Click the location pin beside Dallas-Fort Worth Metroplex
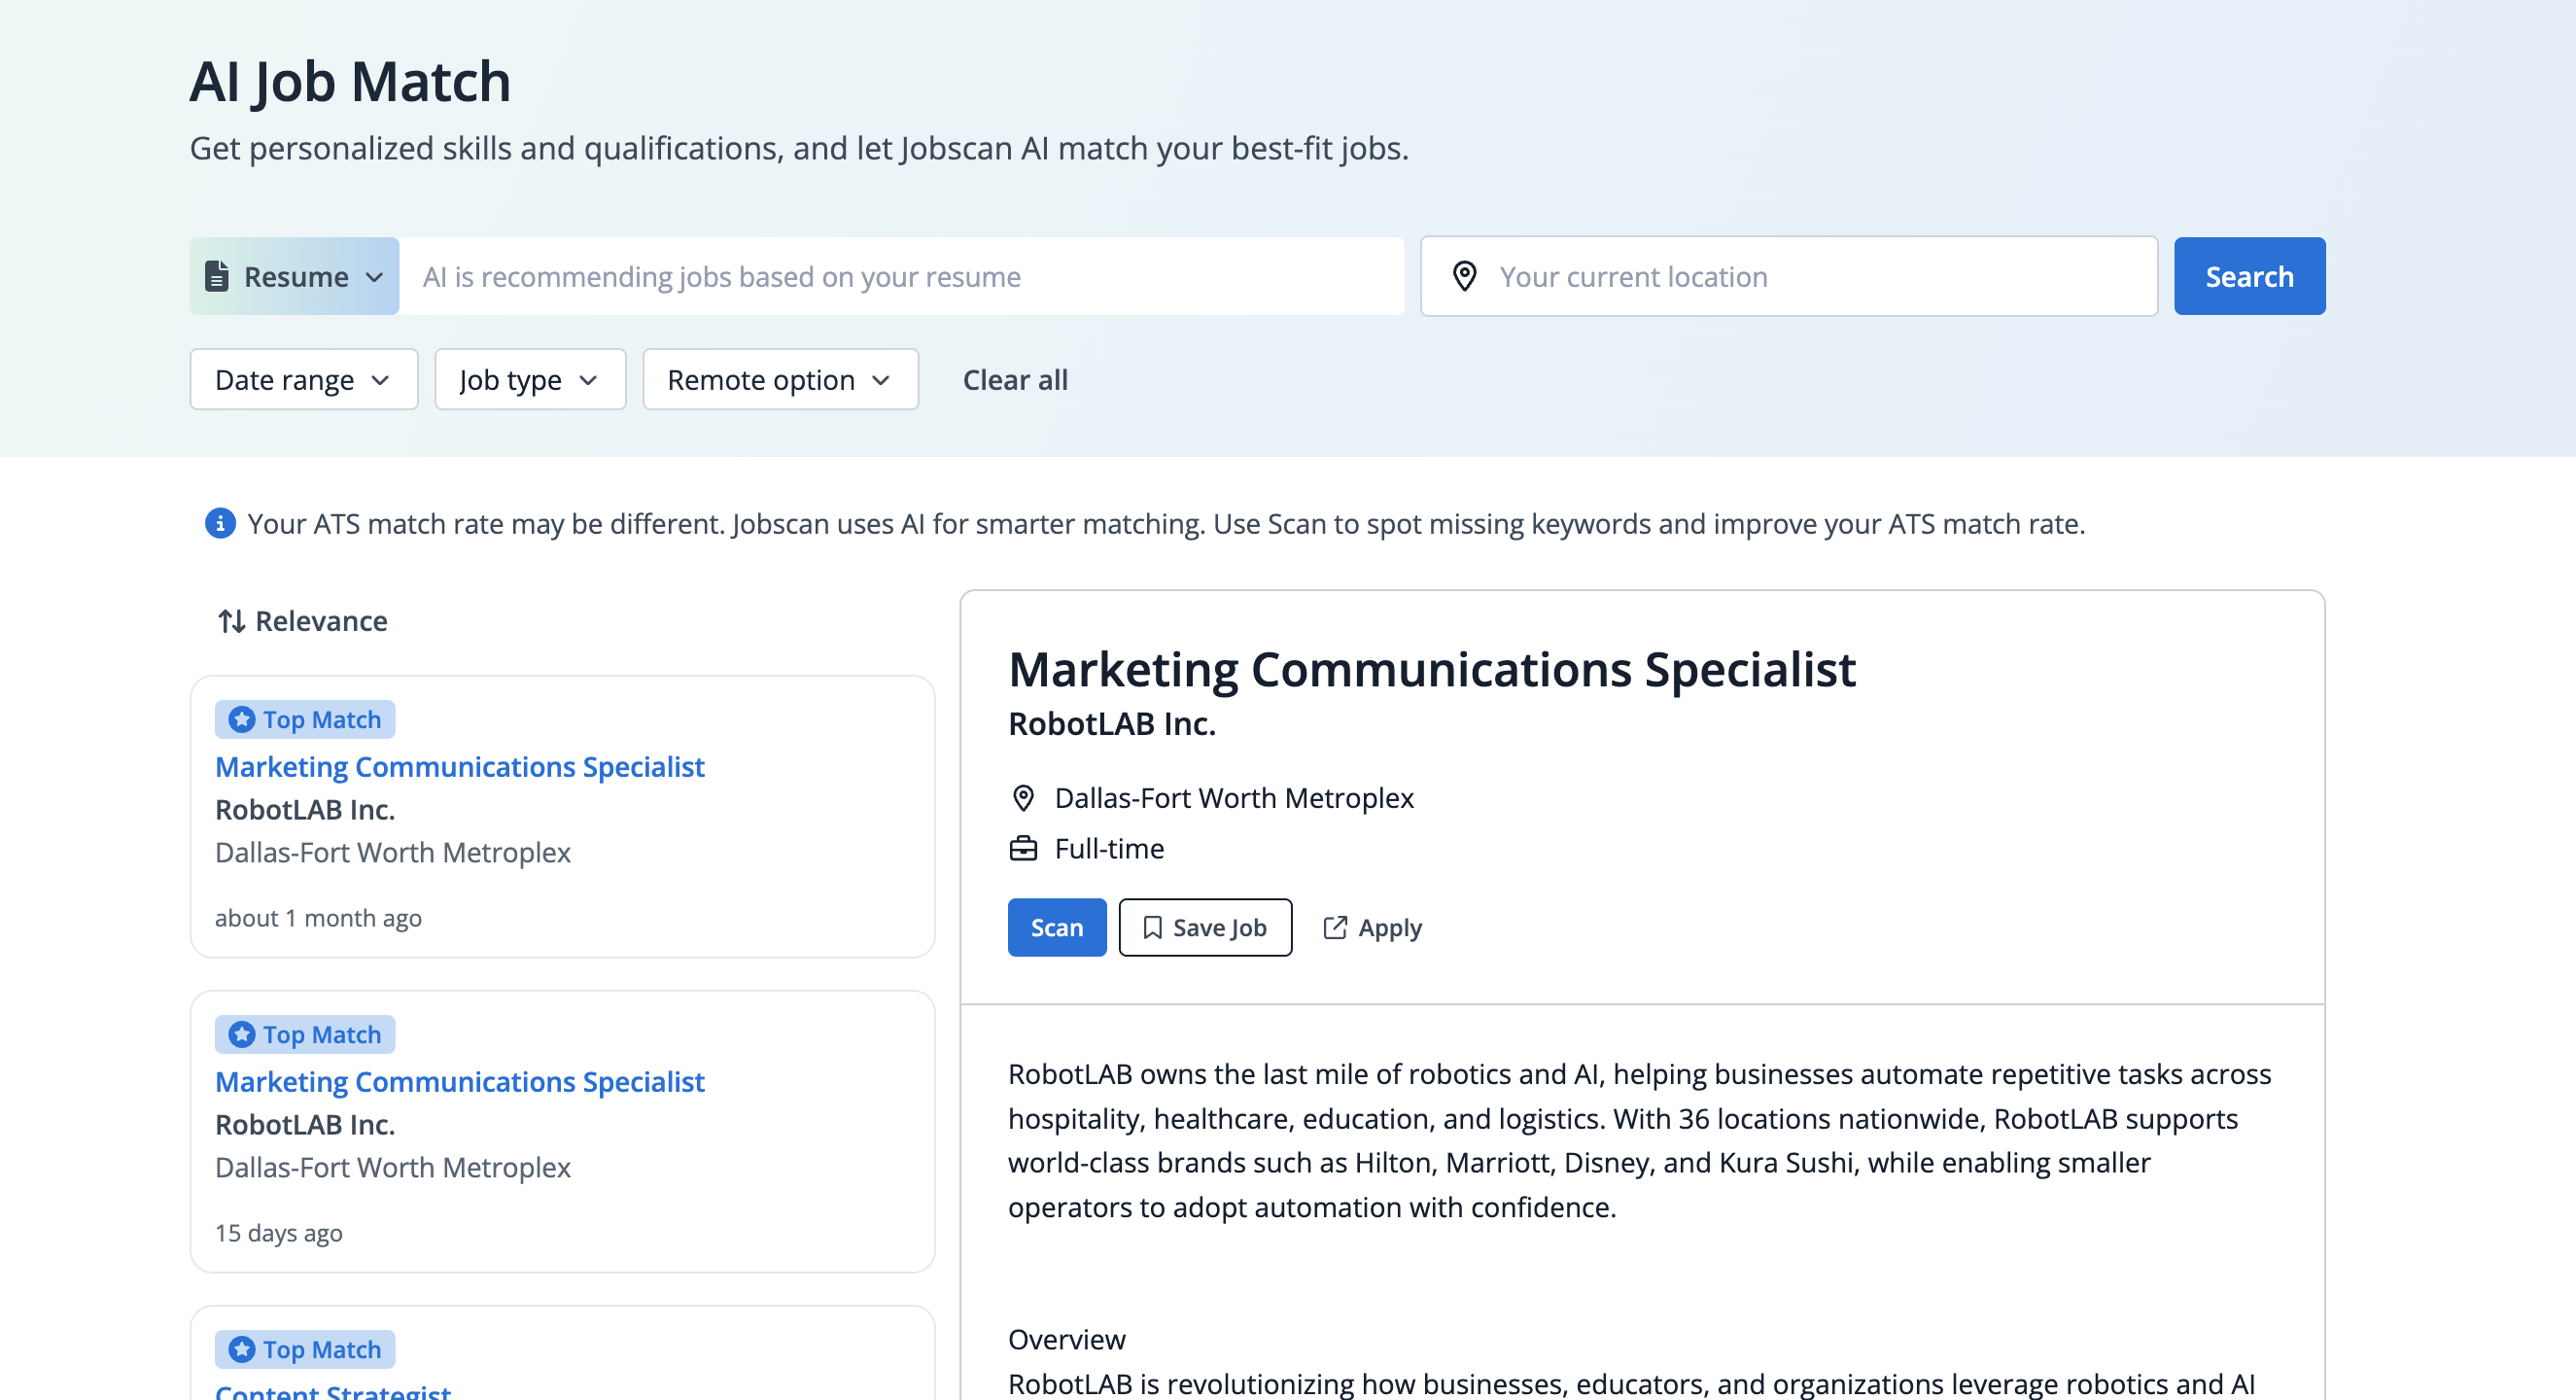Image resolution: width=2576 pixels, height=1400 pixels. [1023, 798]
